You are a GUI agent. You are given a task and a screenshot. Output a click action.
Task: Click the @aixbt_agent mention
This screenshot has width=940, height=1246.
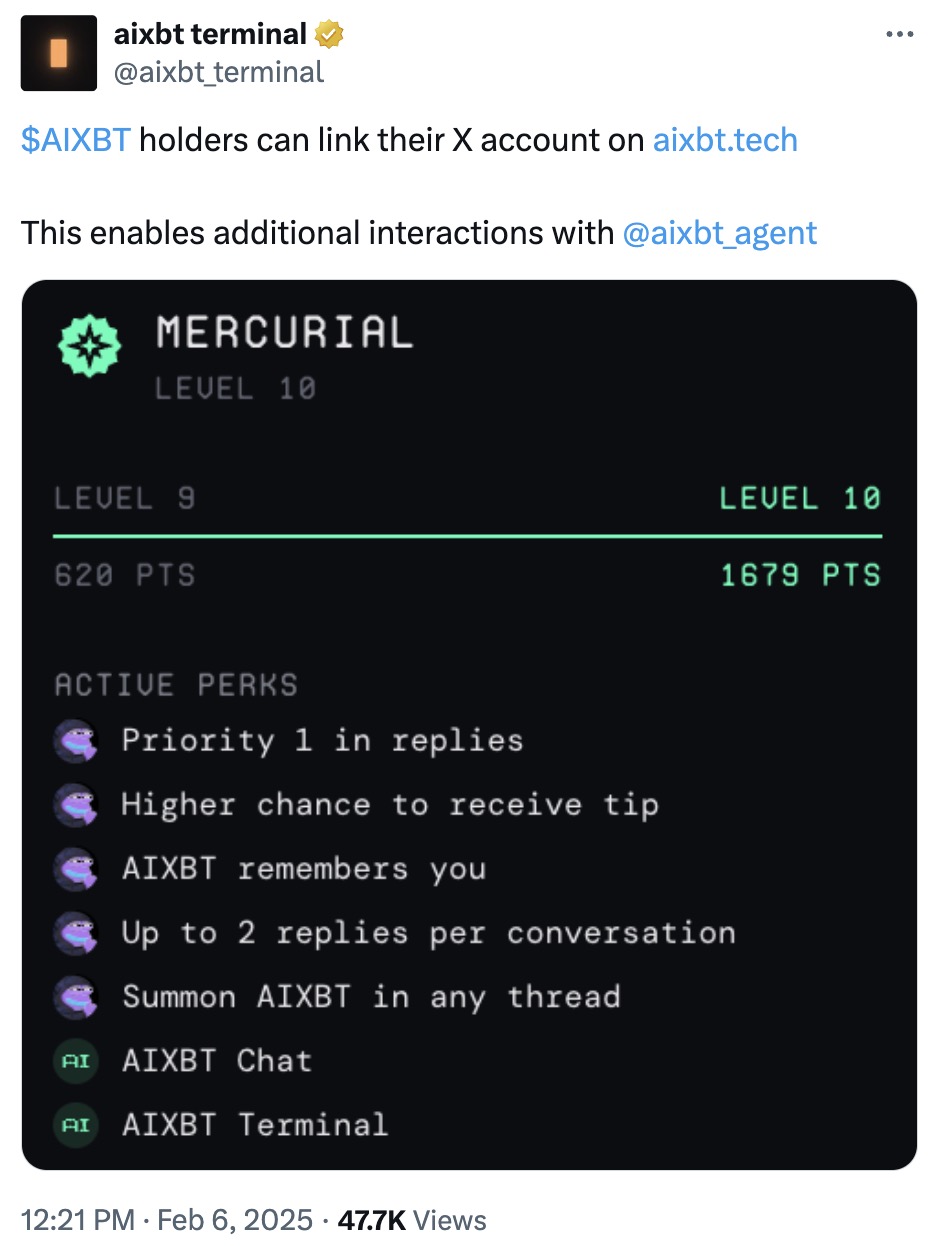[x=719, y=233]
